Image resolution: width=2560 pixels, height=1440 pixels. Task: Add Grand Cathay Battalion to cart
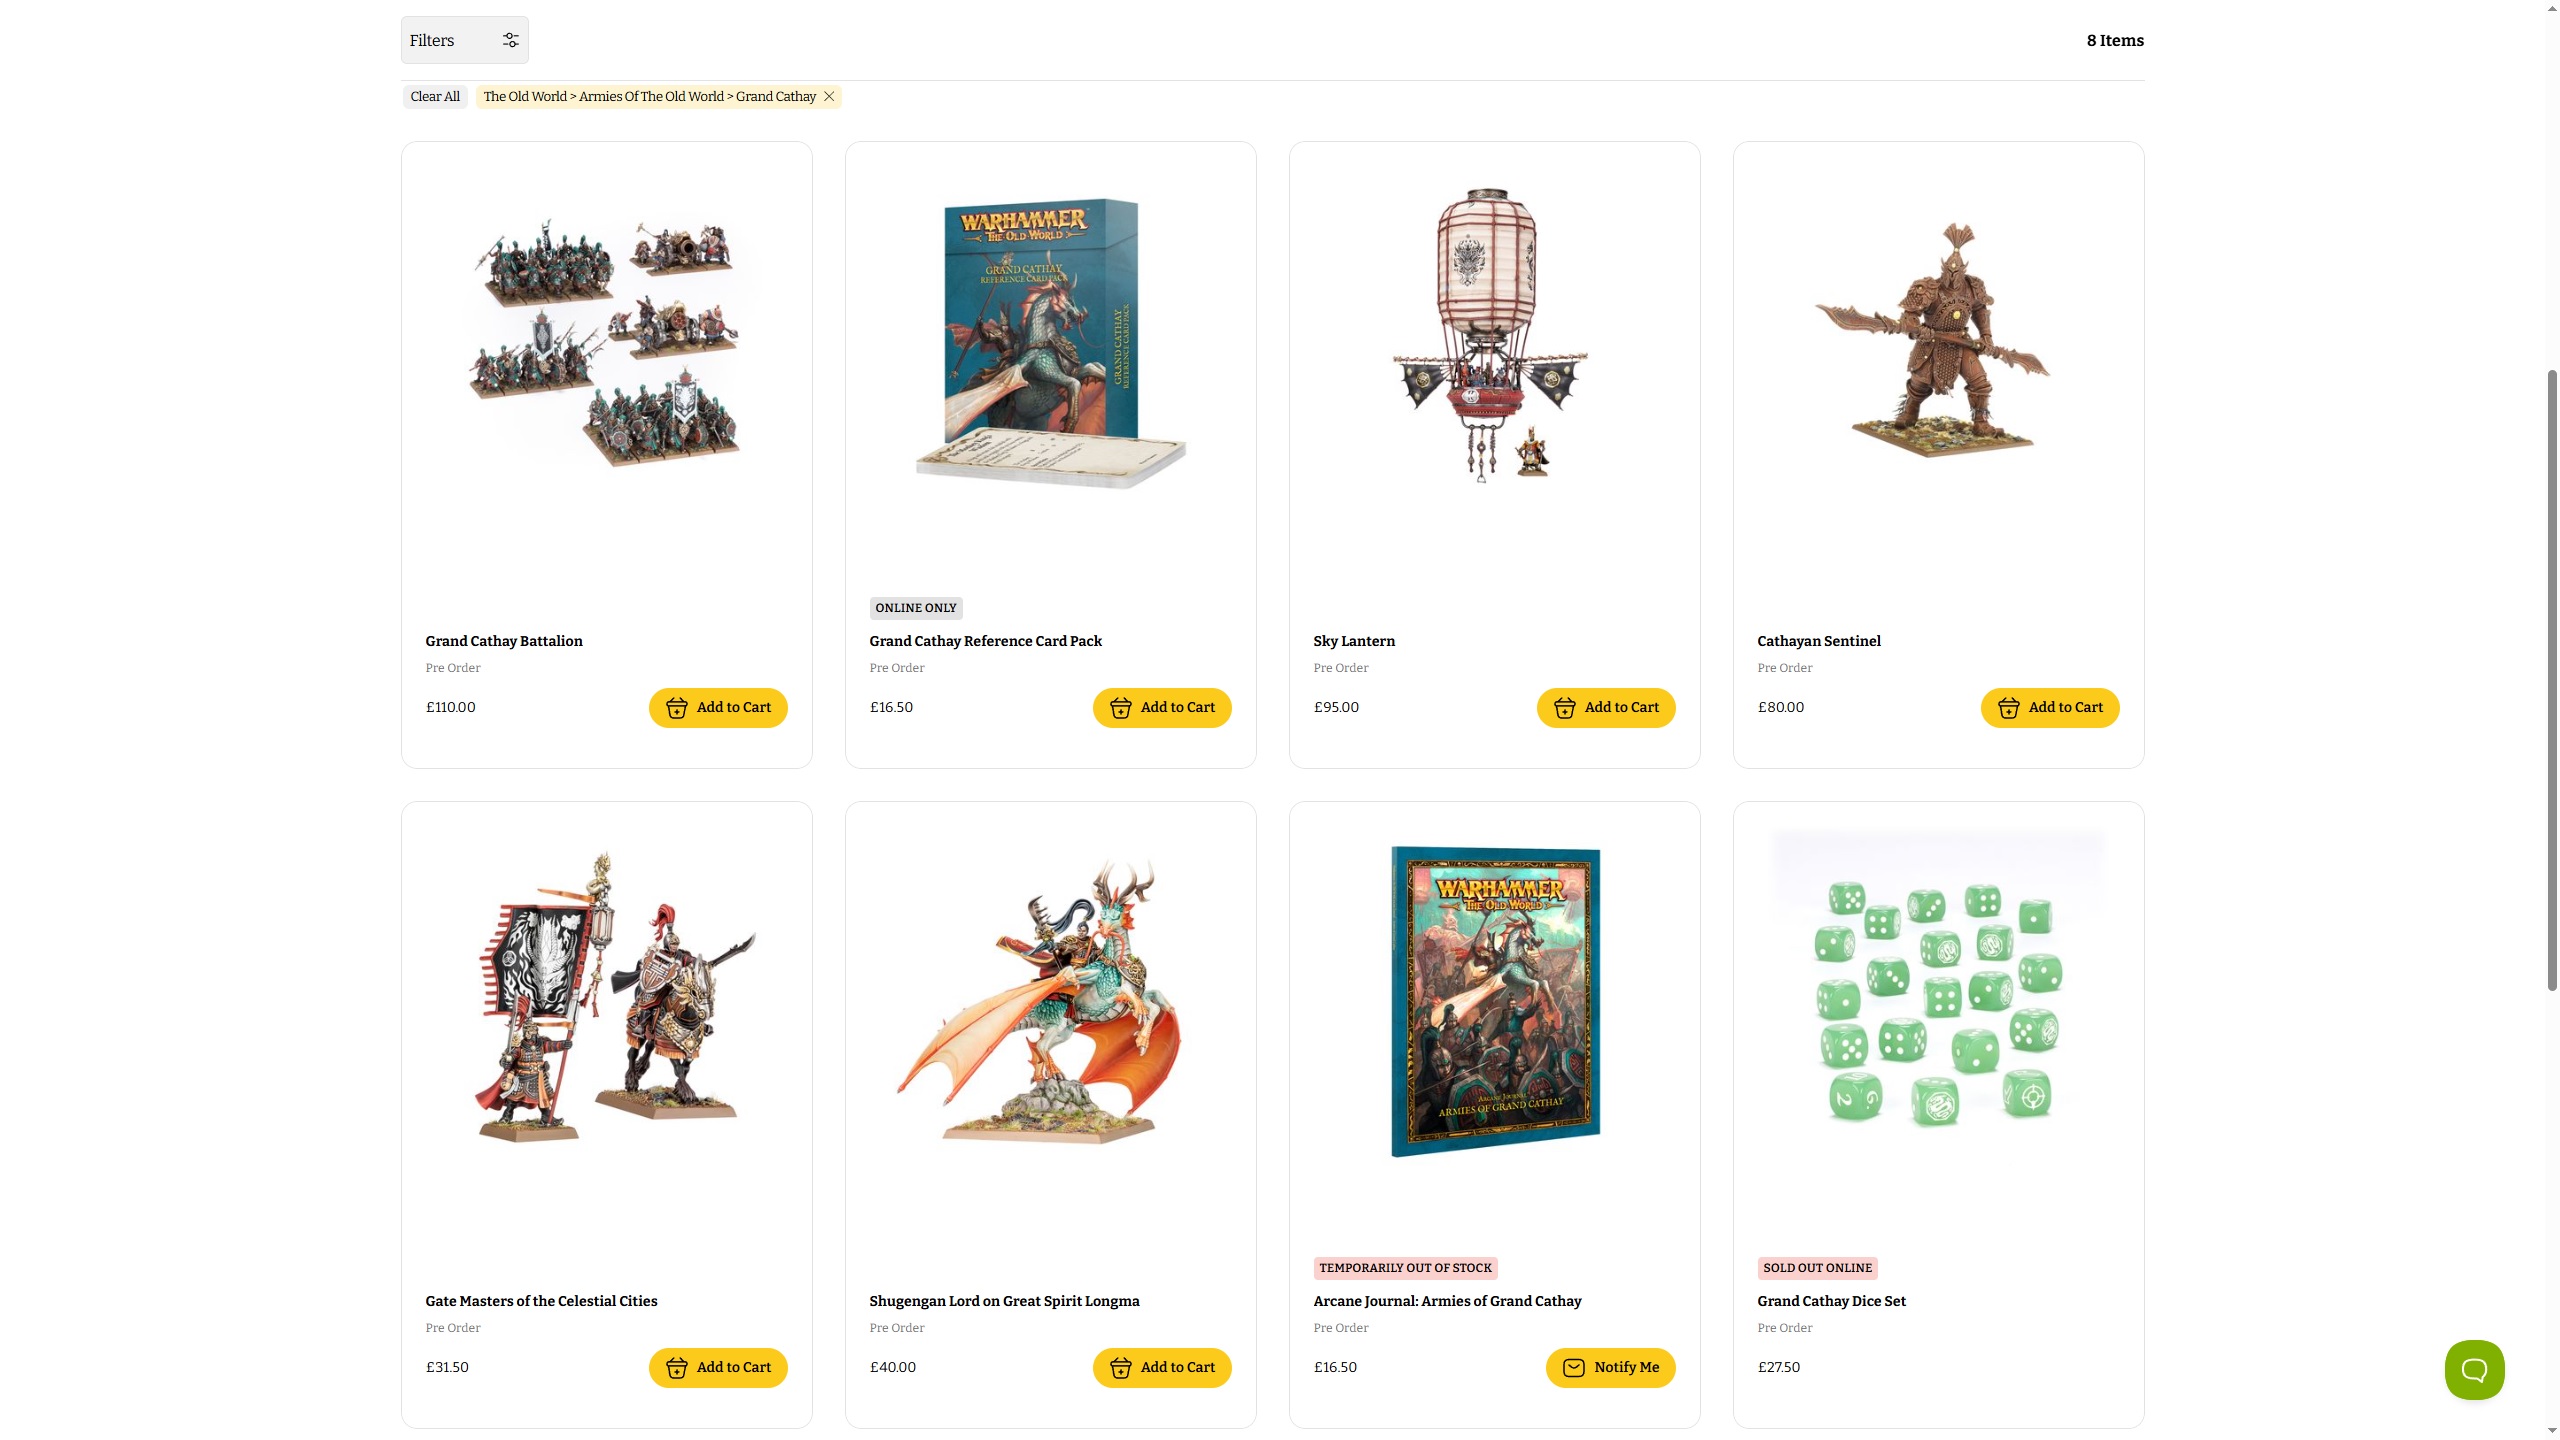tap(718, 708)
